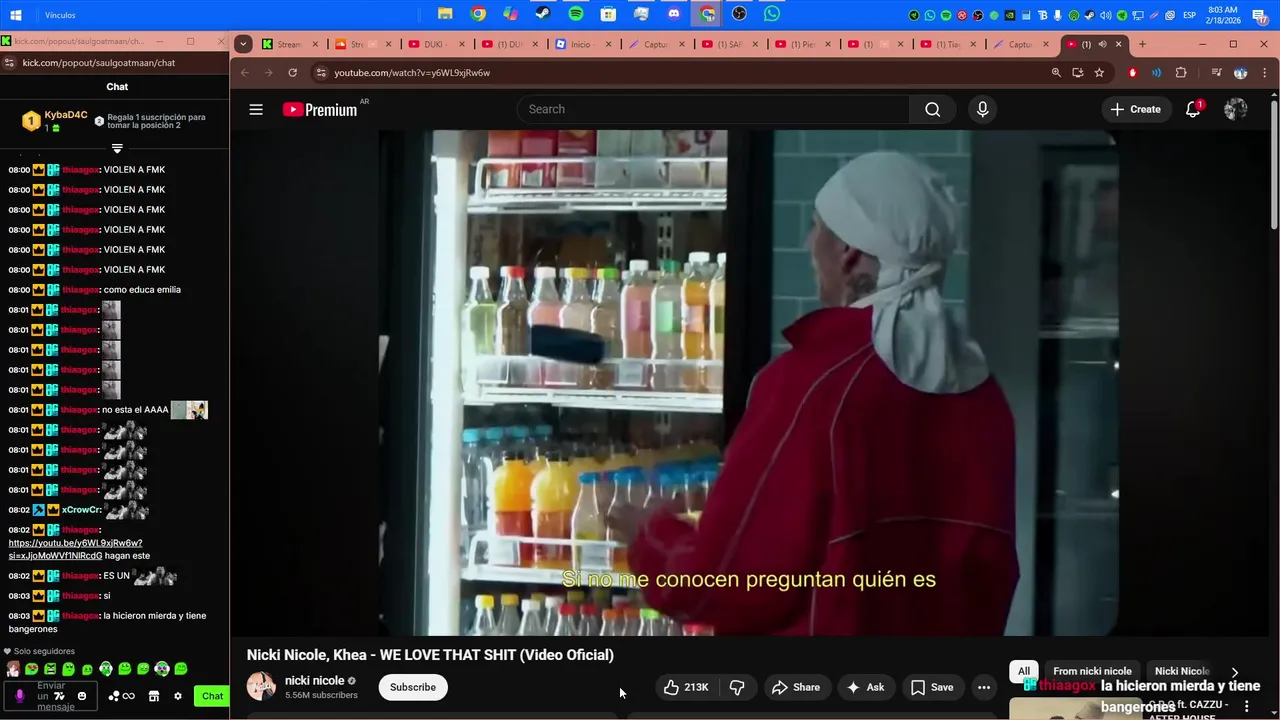The image size is (1280, 720).
Task: Open YouTube account avatar menu
Action: coord(1236,110)
